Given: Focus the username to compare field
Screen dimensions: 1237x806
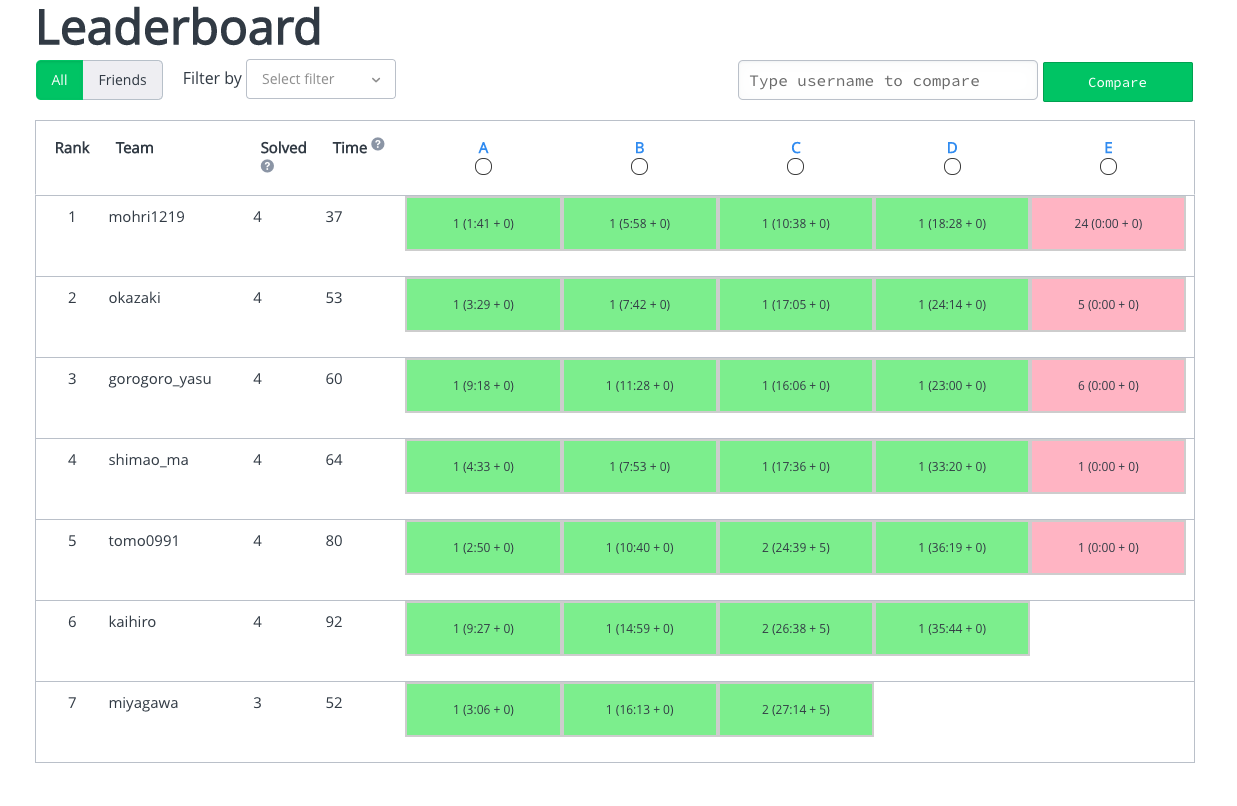Looking at the screenshot, I should [x=887, y=81].
